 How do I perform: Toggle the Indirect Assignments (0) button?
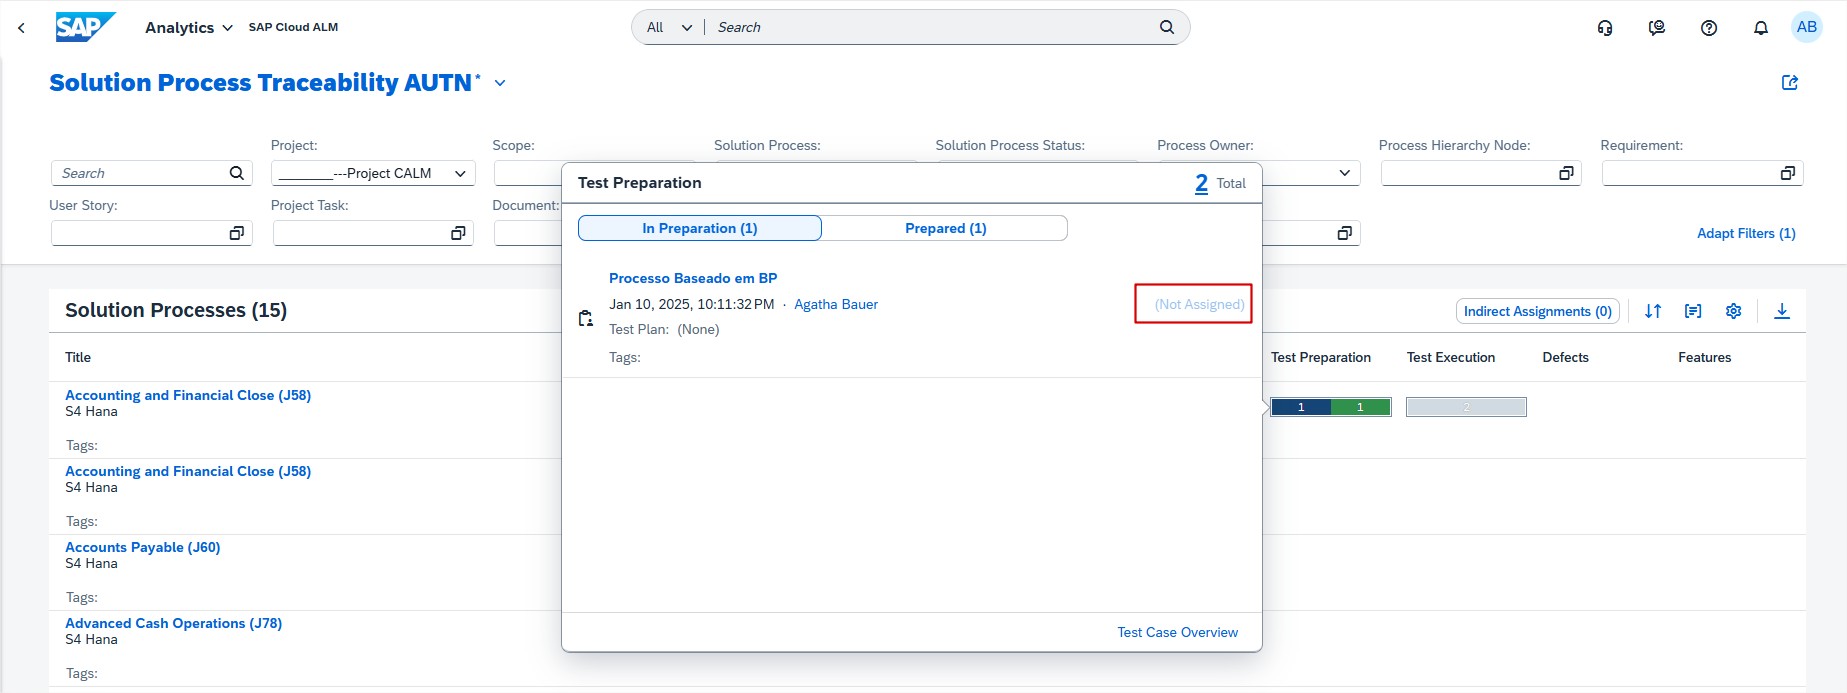(x=1537, y=311)
